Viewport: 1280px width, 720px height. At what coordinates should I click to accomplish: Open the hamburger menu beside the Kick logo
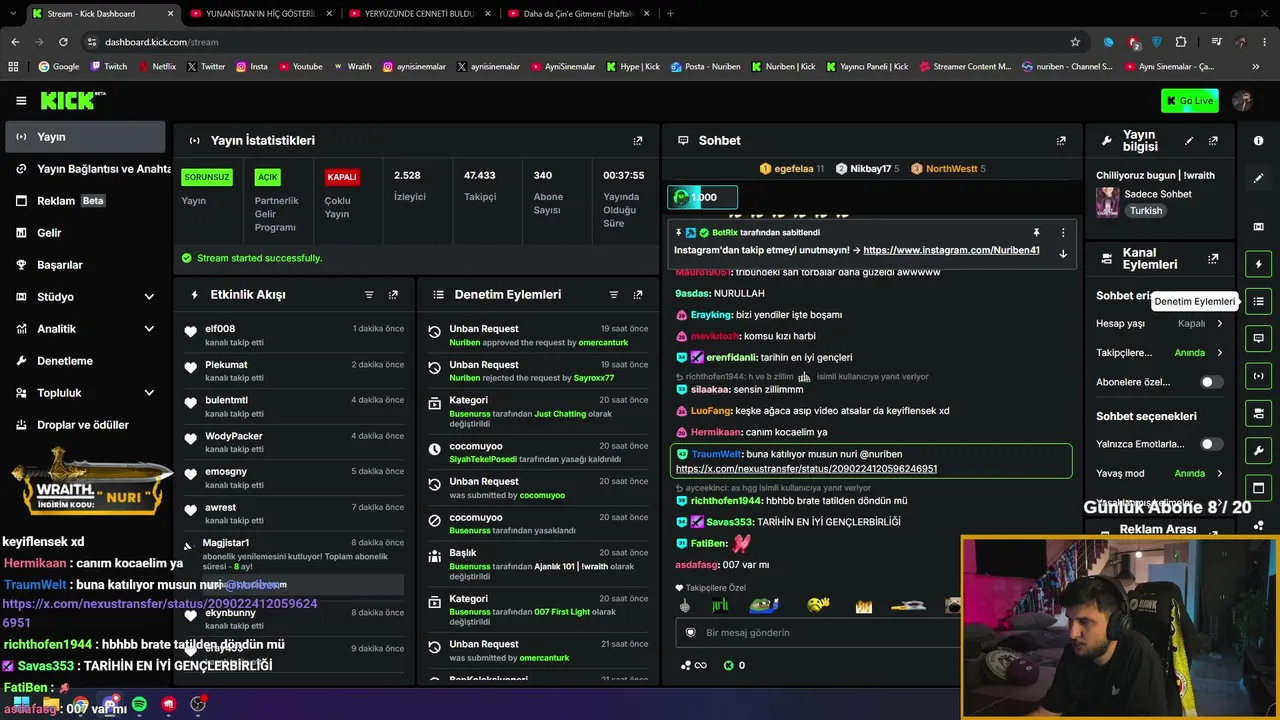coord(21,100)
